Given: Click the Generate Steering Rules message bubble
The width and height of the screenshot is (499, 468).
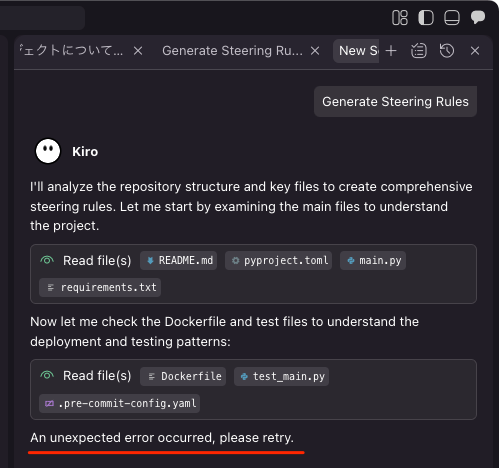Looking at the screenshot, I should pos(395,102).
